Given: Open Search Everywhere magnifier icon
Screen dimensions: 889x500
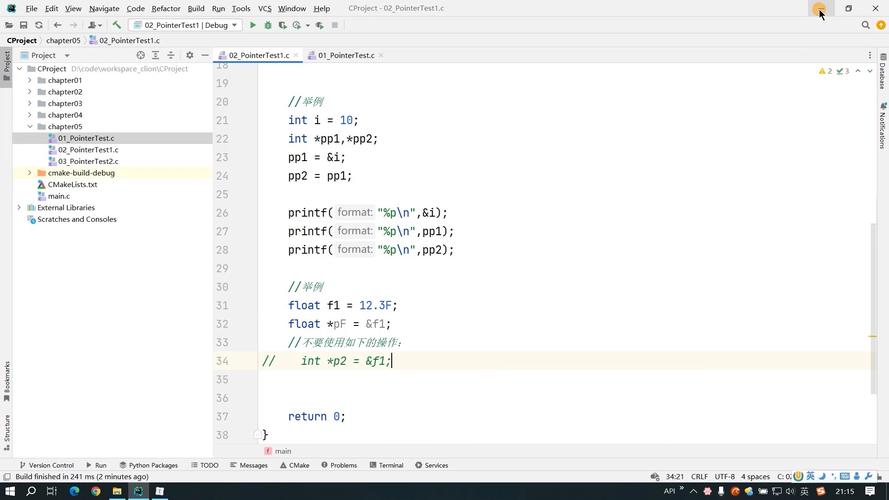Looking at the screenshot, I should (865, 25).
